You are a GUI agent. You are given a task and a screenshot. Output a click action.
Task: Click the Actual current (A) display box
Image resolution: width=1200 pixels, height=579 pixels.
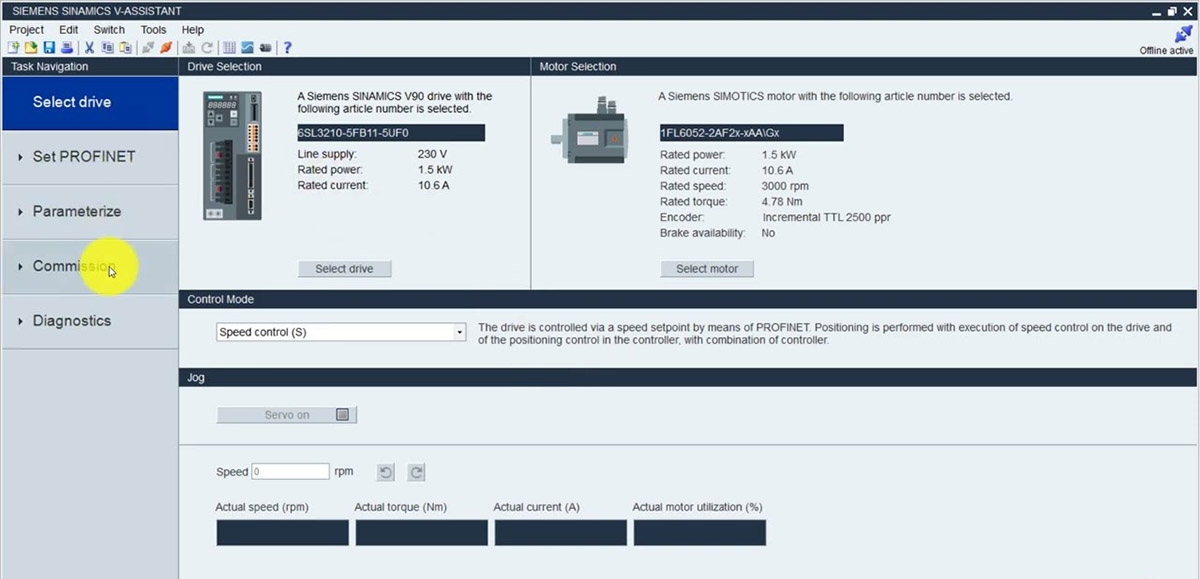click(560, 532)
